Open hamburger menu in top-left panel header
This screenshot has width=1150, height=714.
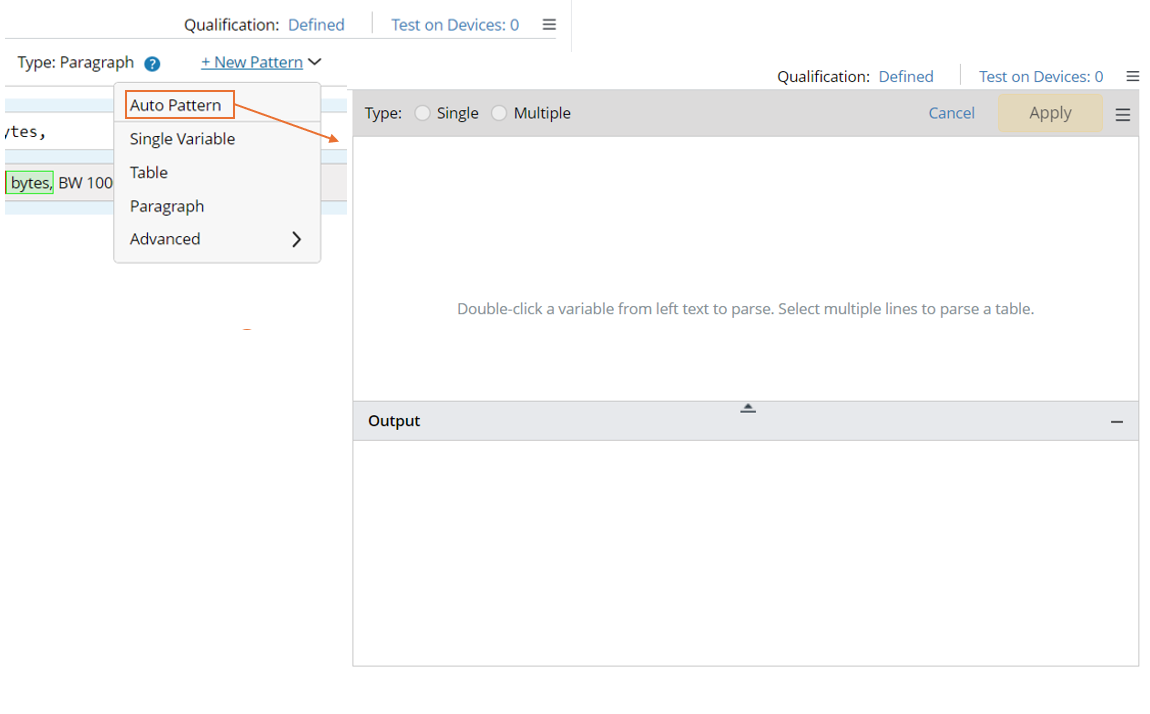(549, 25)
